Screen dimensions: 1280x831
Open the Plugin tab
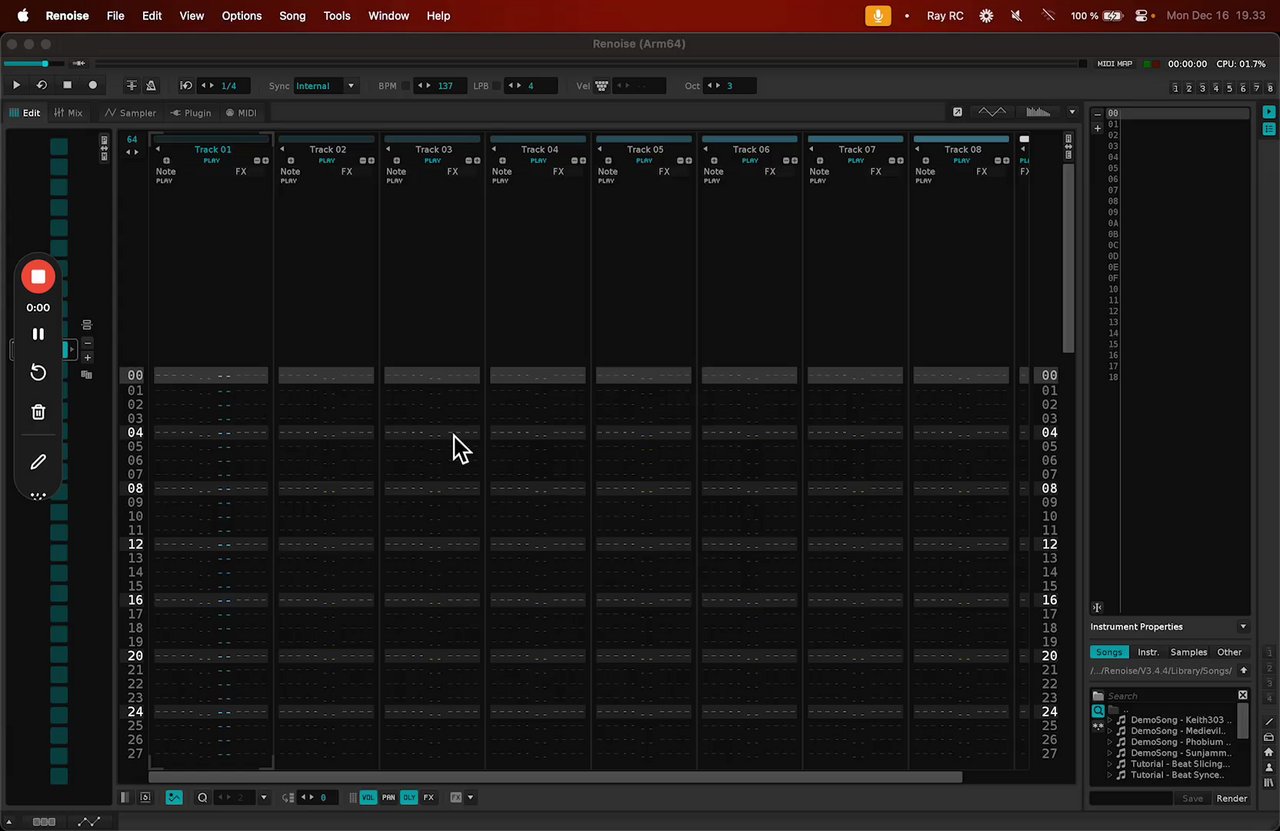click(191, 113)
